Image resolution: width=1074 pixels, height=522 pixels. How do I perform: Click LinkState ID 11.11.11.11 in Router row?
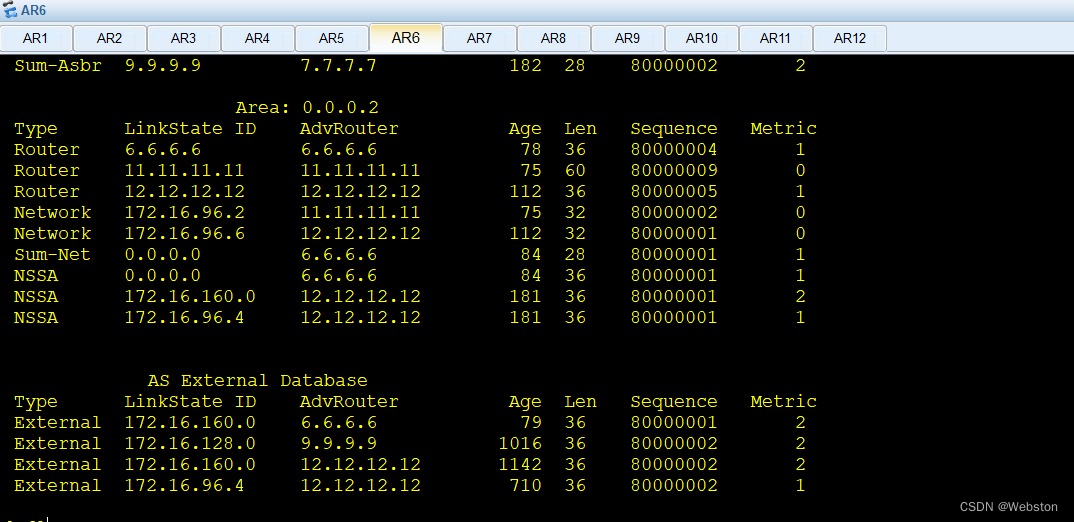click(184, 171)
